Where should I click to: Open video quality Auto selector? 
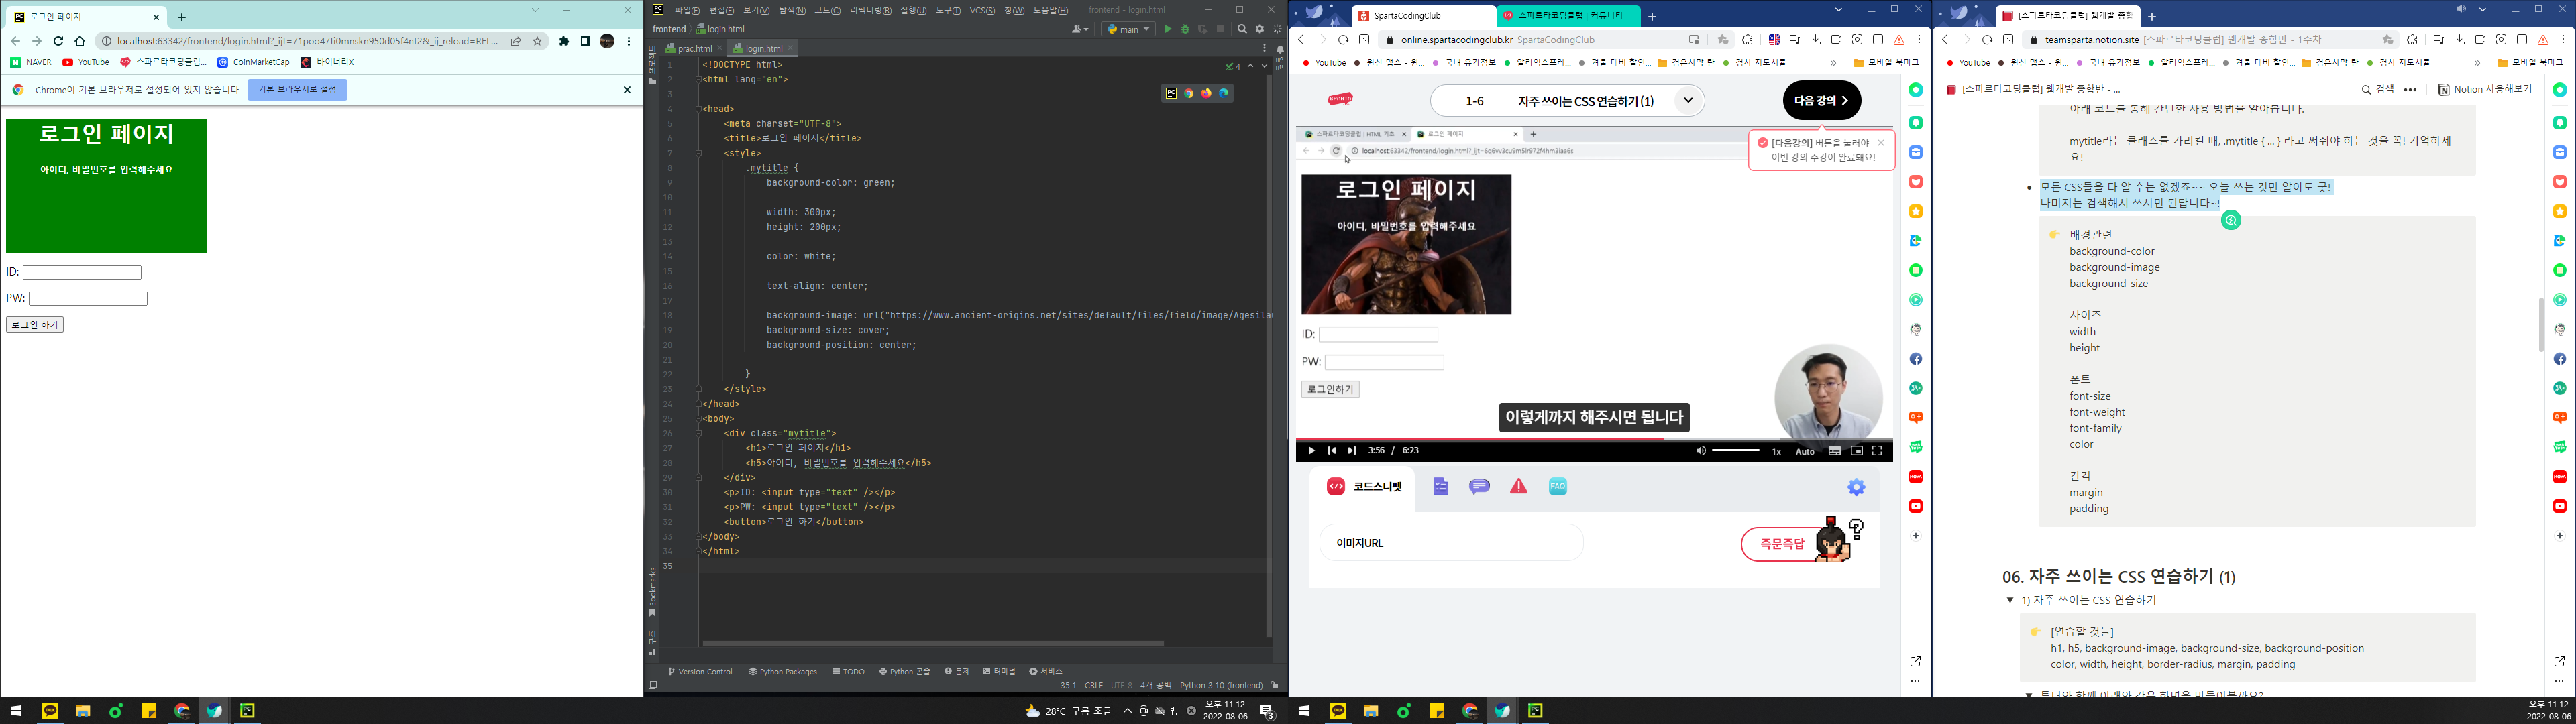[x=1805, y=451]
